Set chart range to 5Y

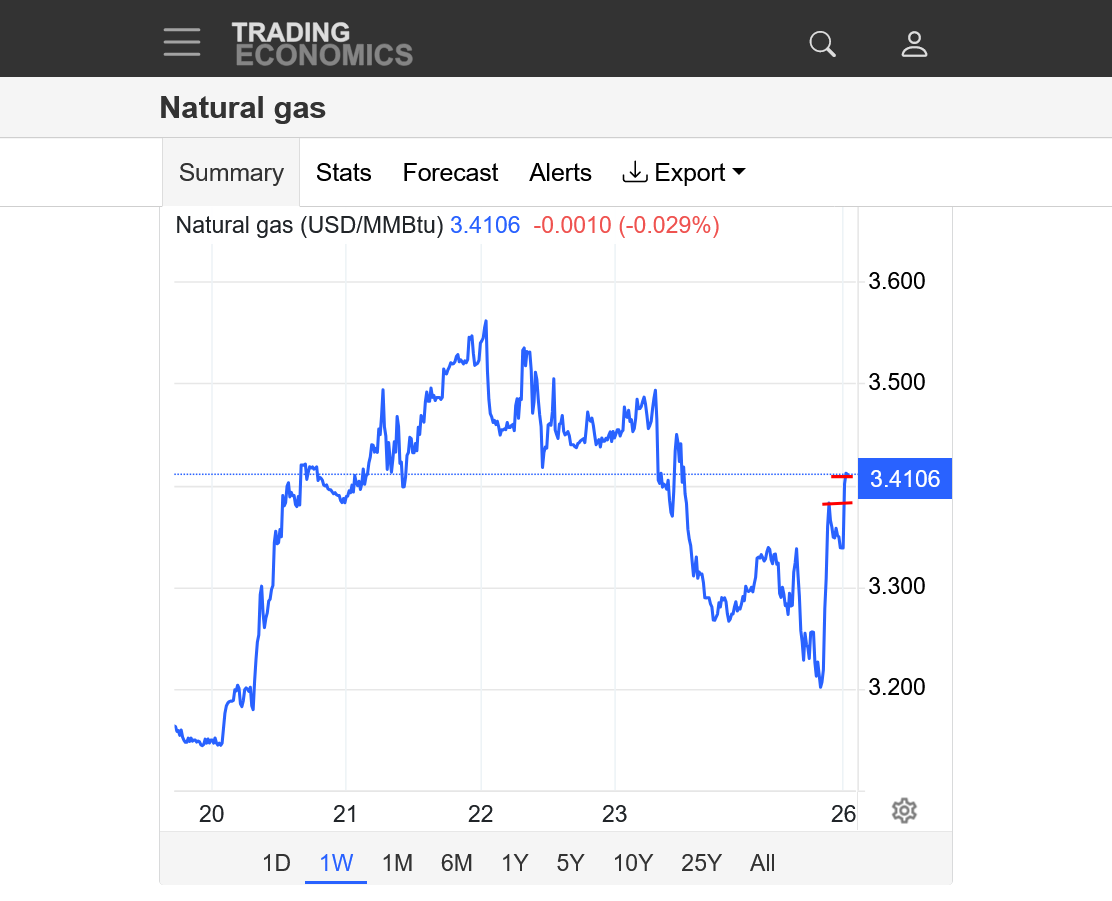pyautogui.click(x=570, y=863)
